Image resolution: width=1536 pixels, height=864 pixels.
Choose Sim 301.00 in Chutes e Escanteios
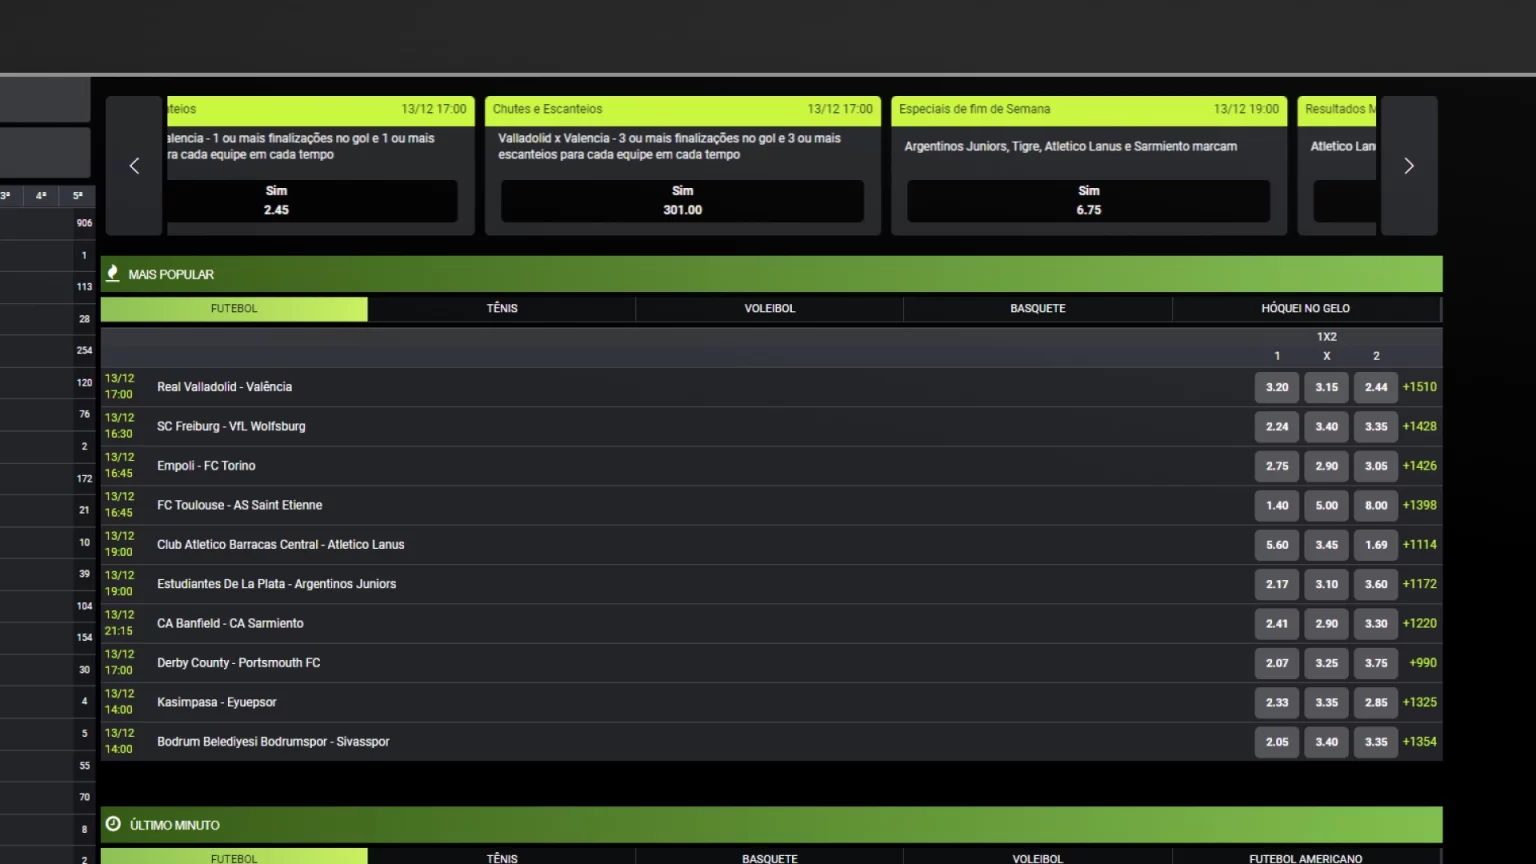click(682, 201)
